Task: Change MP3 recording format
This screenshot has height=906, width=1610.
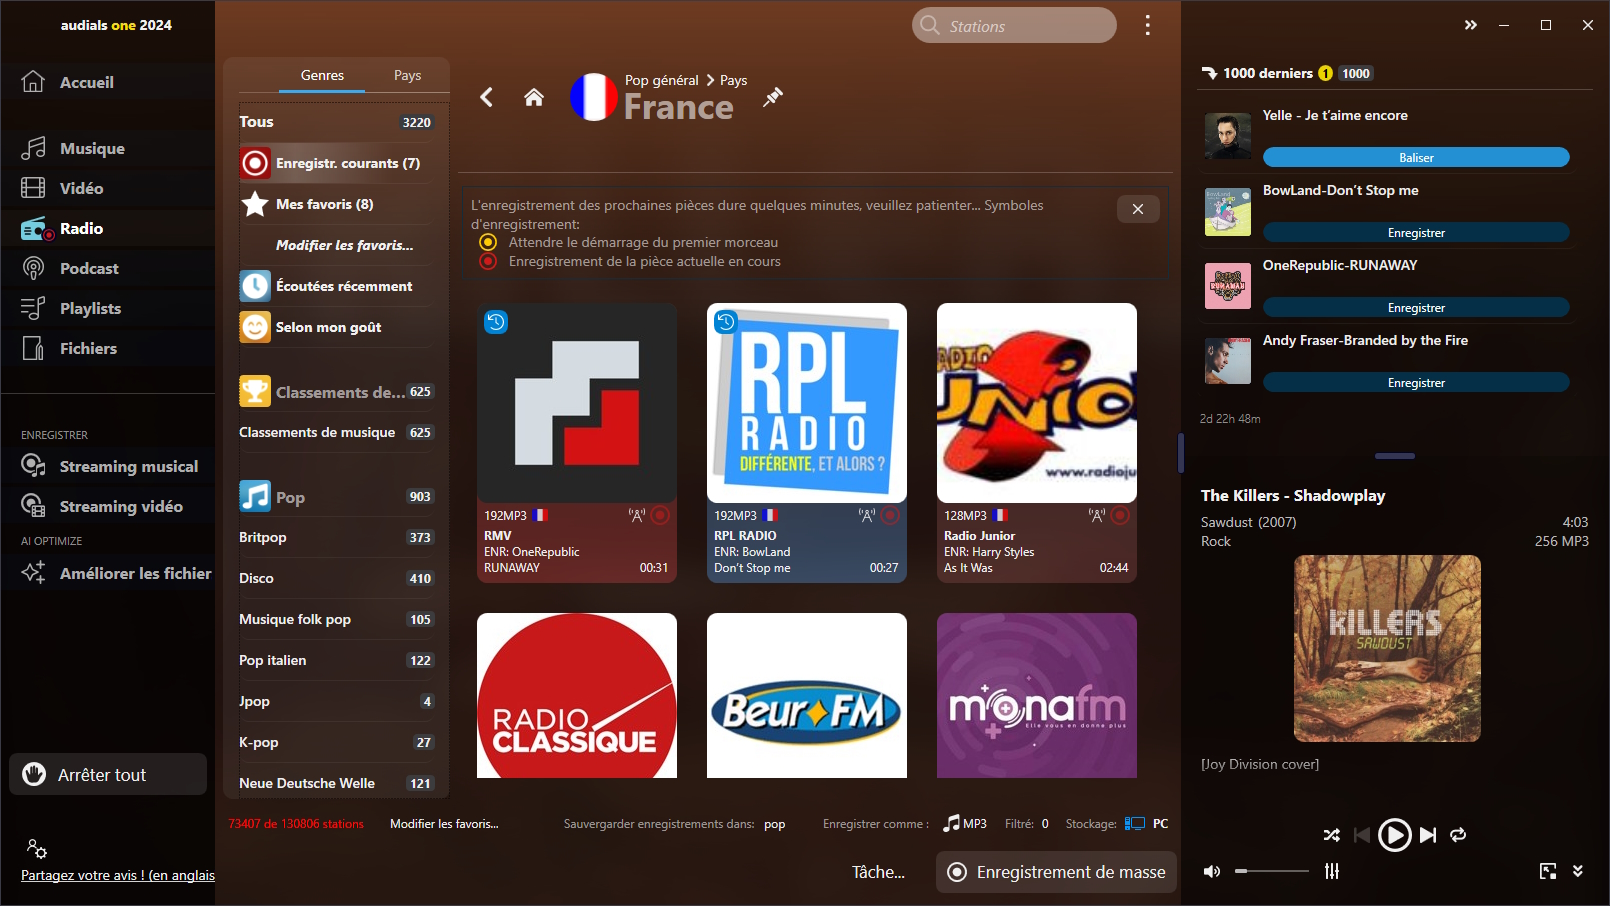Action: (965, 824)
